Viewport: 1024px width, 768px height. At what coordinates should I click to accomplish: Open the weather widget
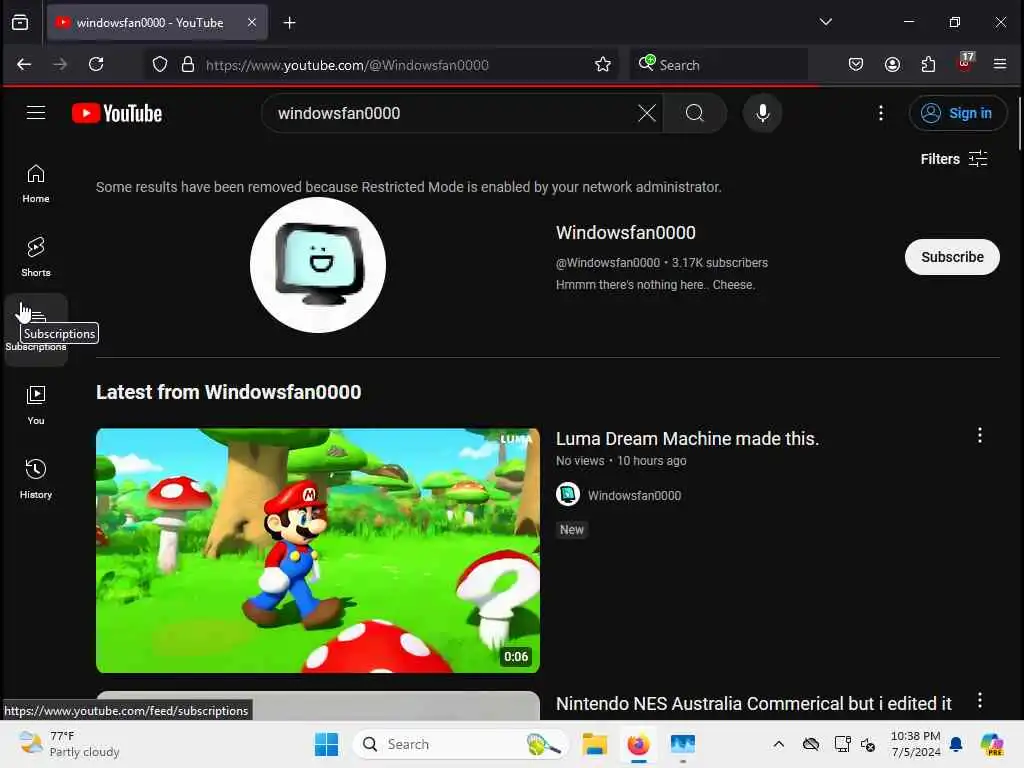click(x=69, y=744)
